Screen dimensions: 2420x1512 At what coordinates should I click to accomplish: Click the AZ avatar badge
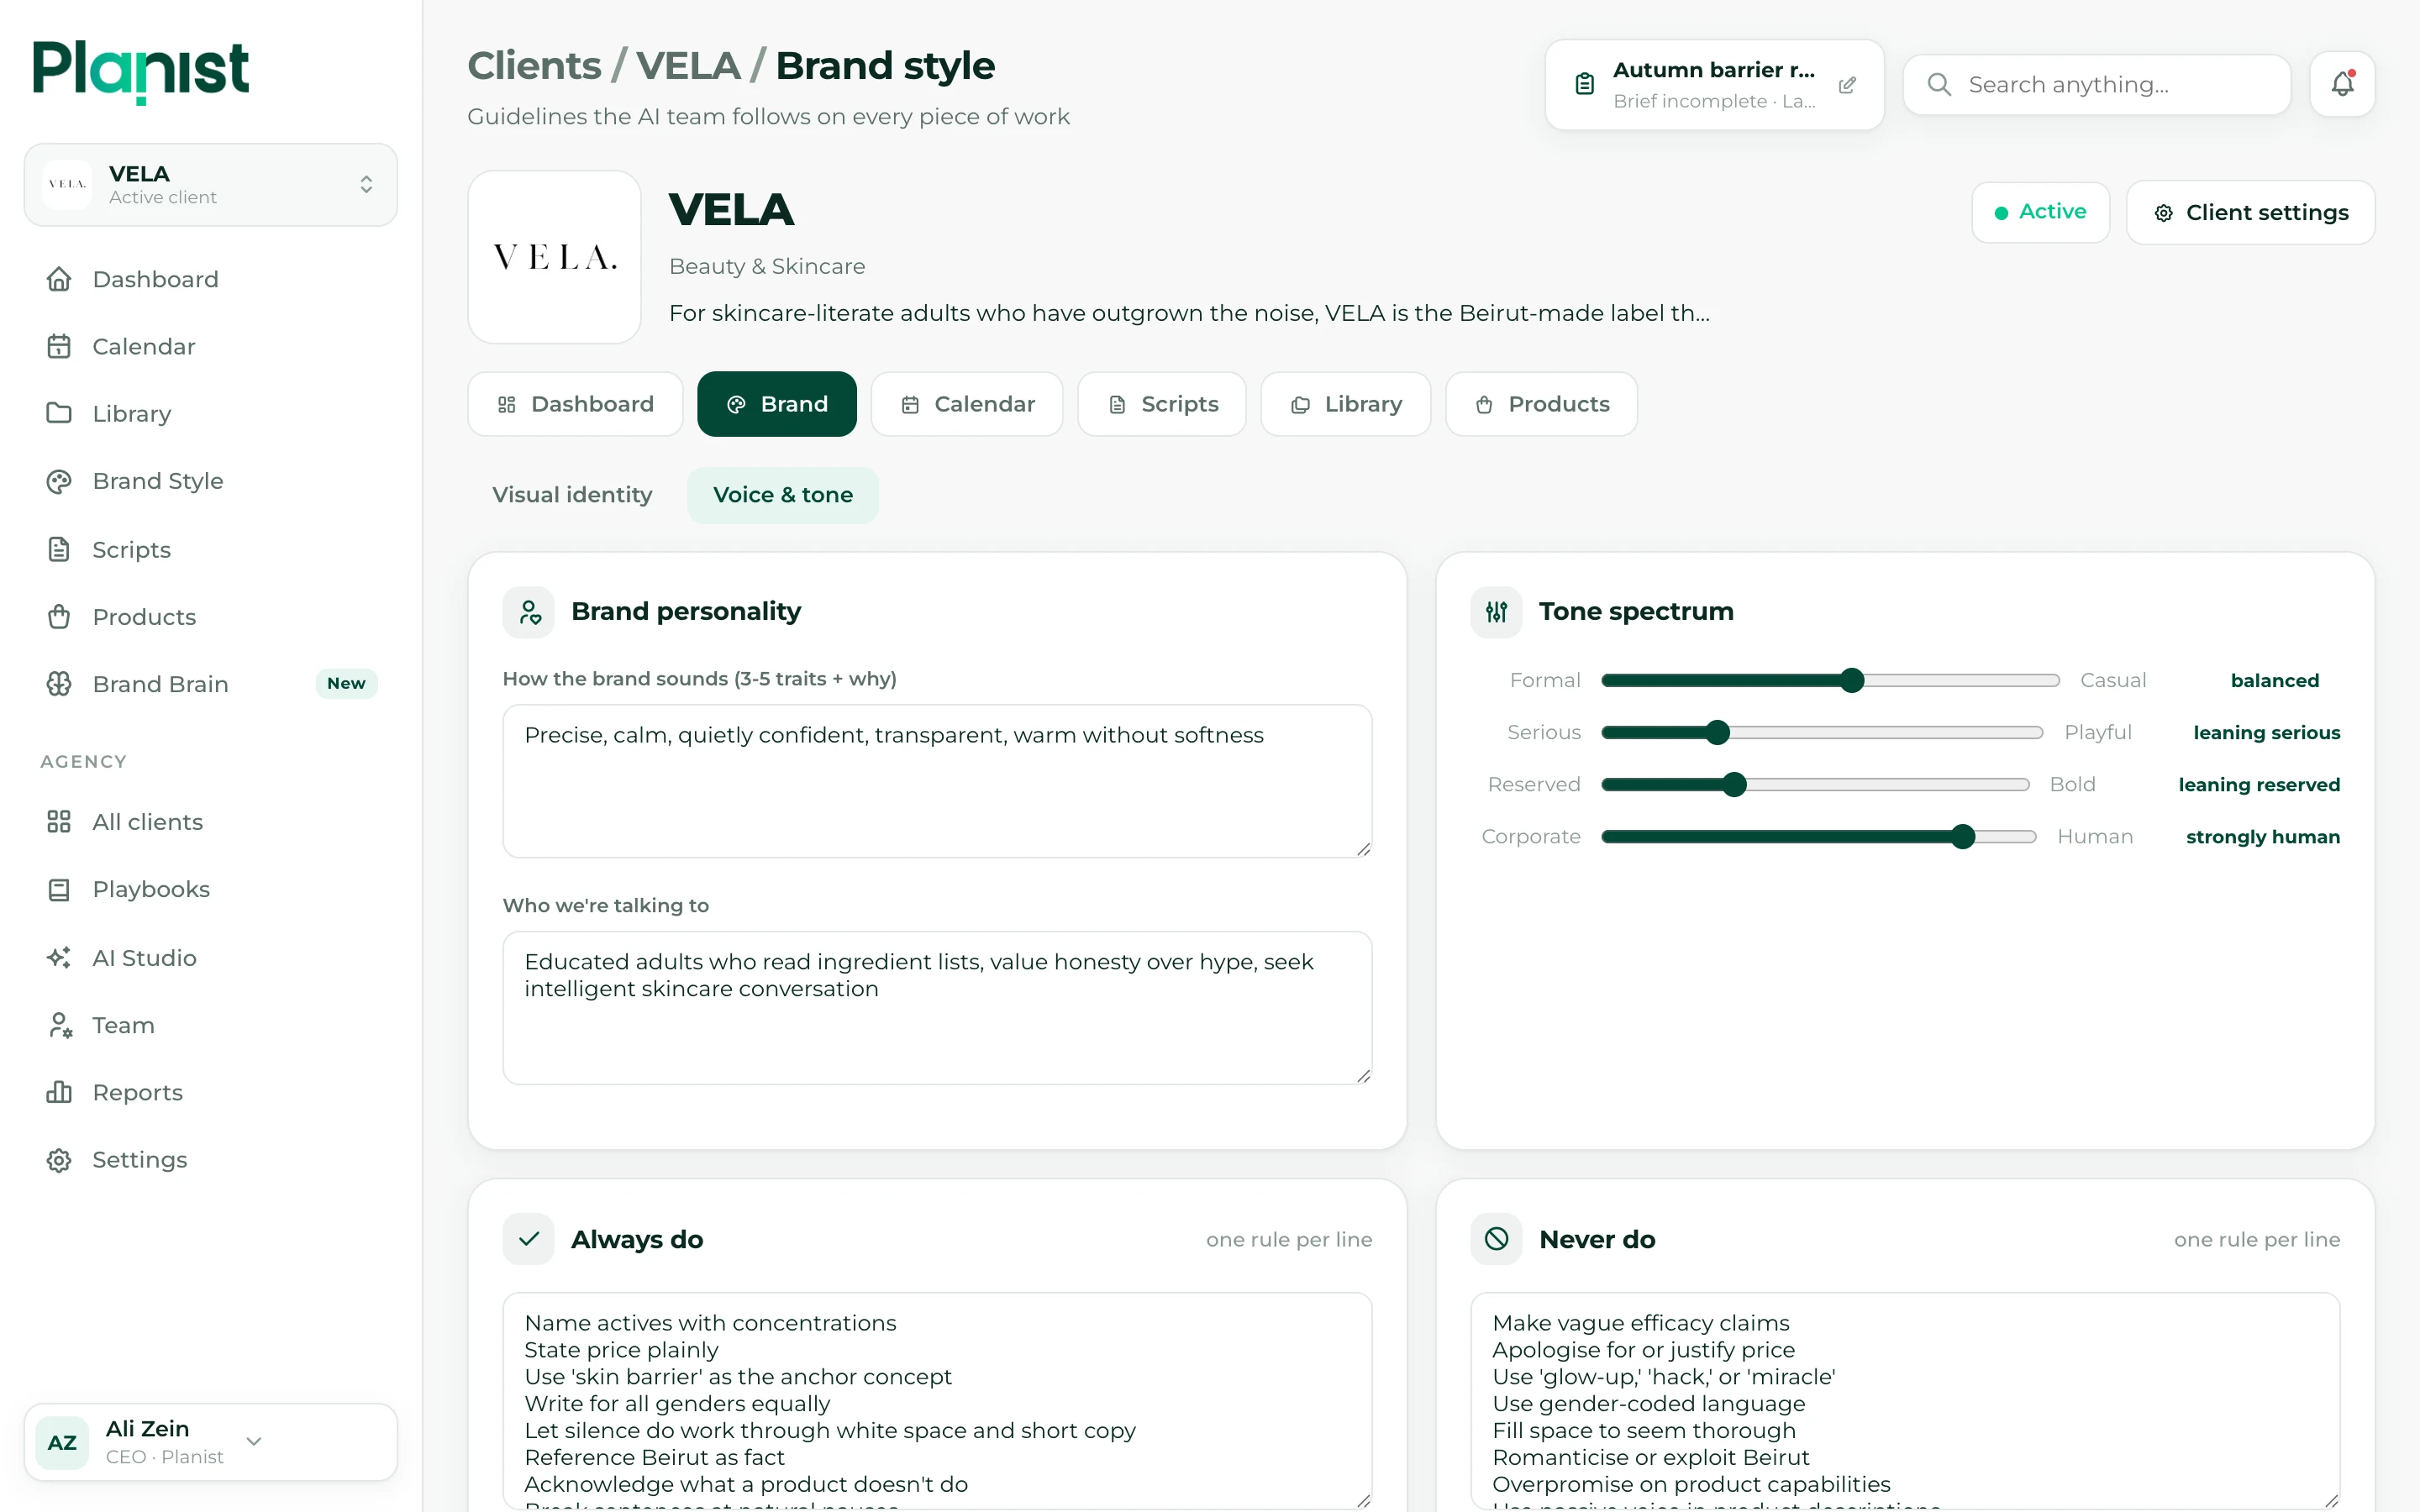click(62, 1442)
